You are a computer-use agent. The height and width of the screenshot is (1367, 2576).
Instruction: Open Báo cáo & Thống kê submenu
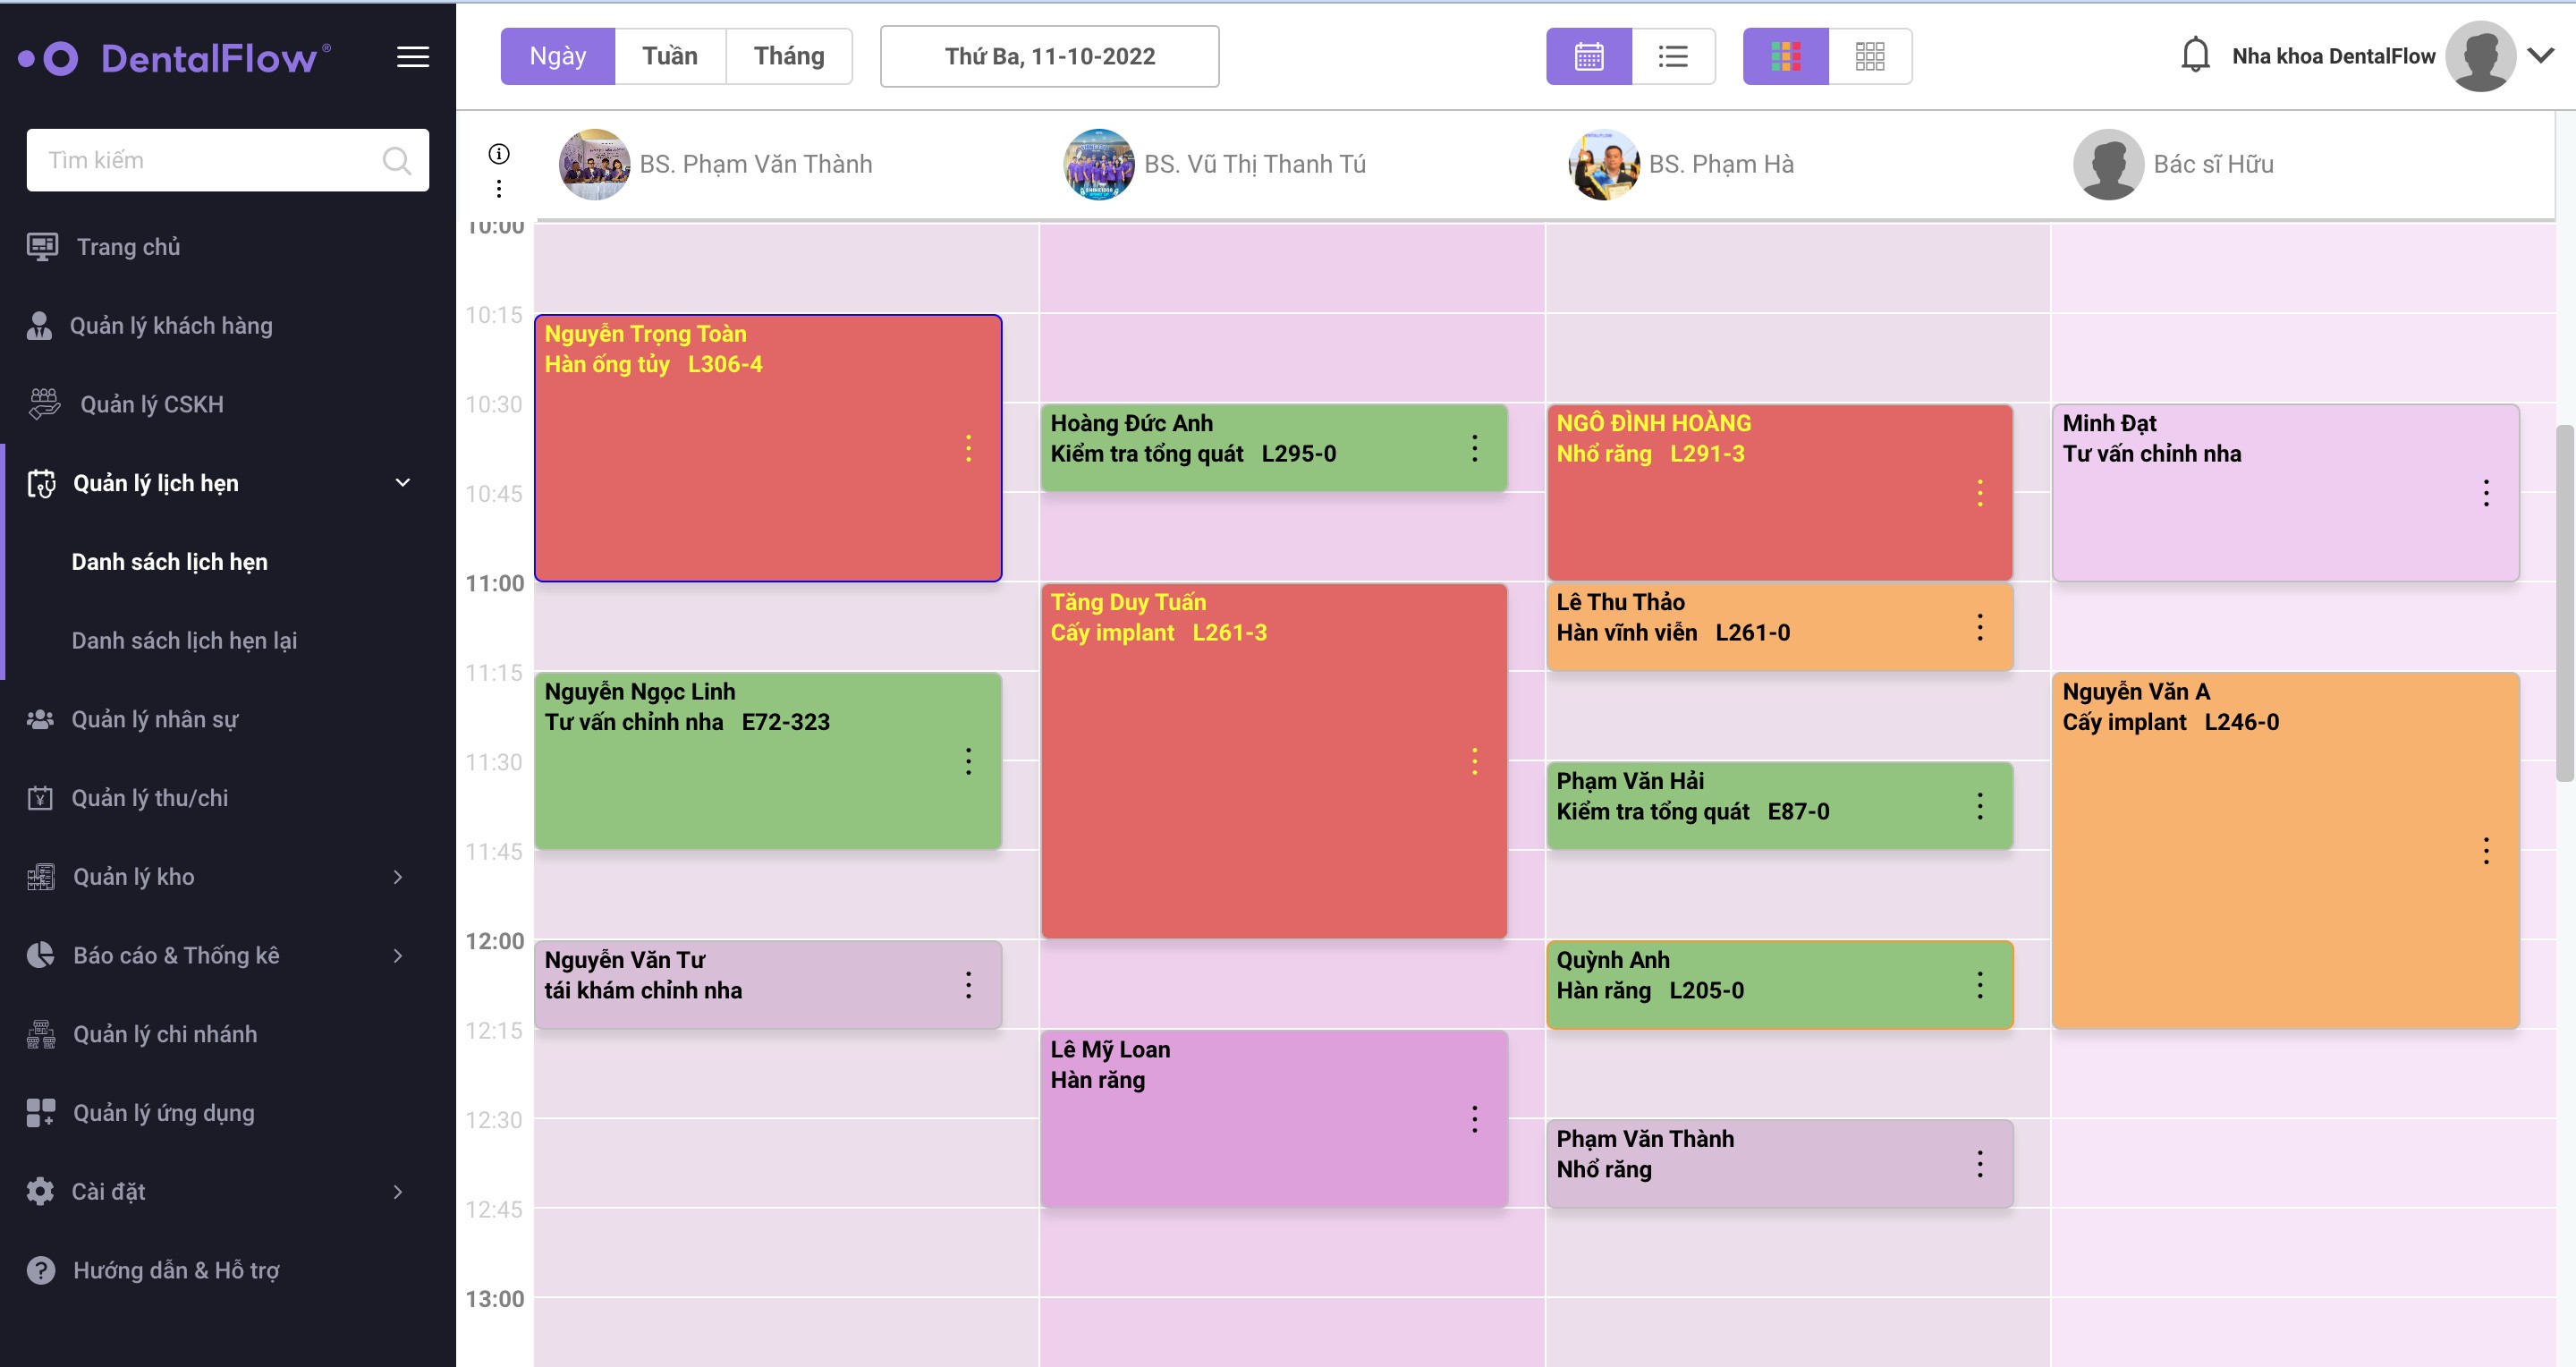[216, 955]
